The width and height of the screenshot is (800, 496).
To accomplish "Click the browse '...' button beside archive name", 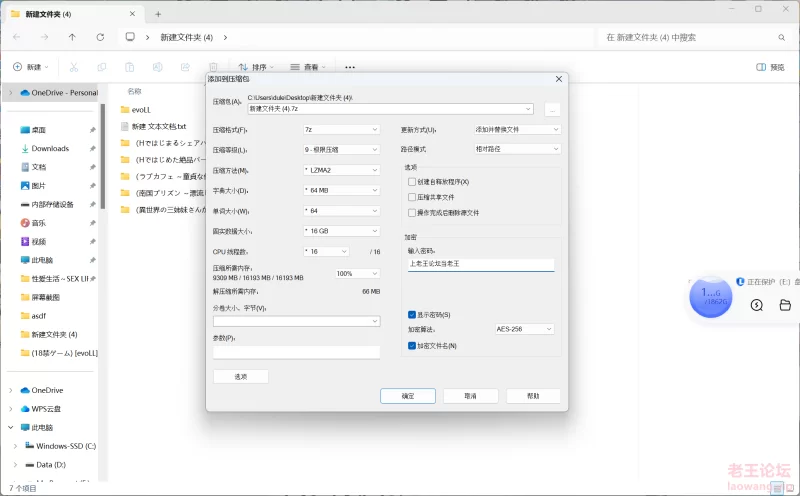I will pyautogui.click(x=552, y=109).
